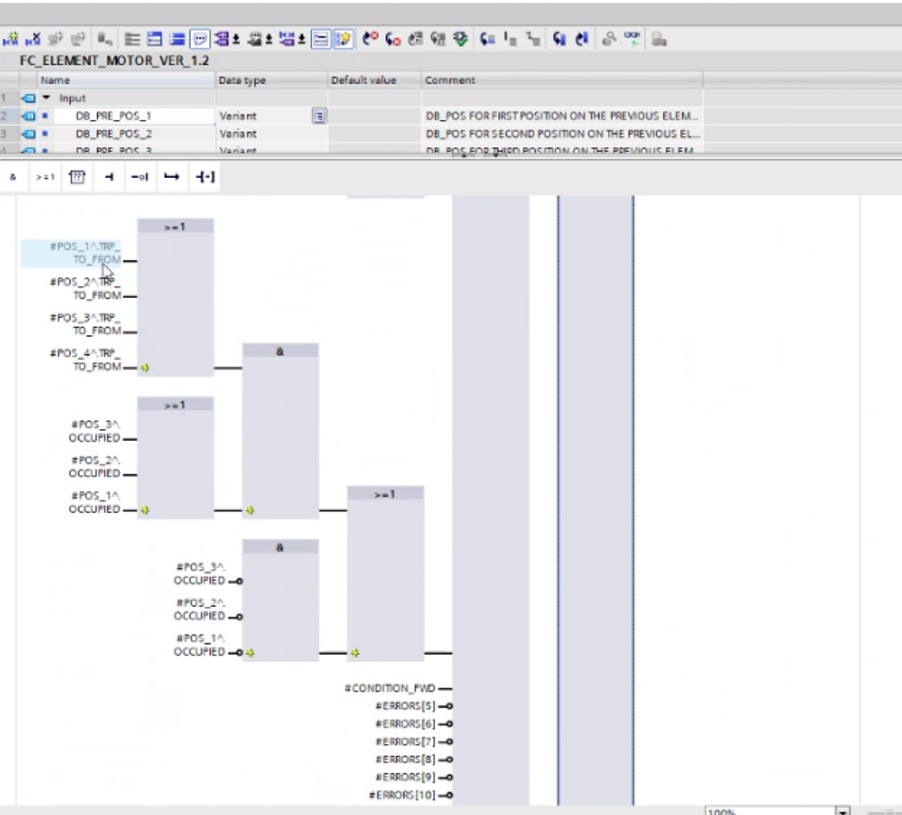Toggle favorites display star icon

tap(343, 39)
